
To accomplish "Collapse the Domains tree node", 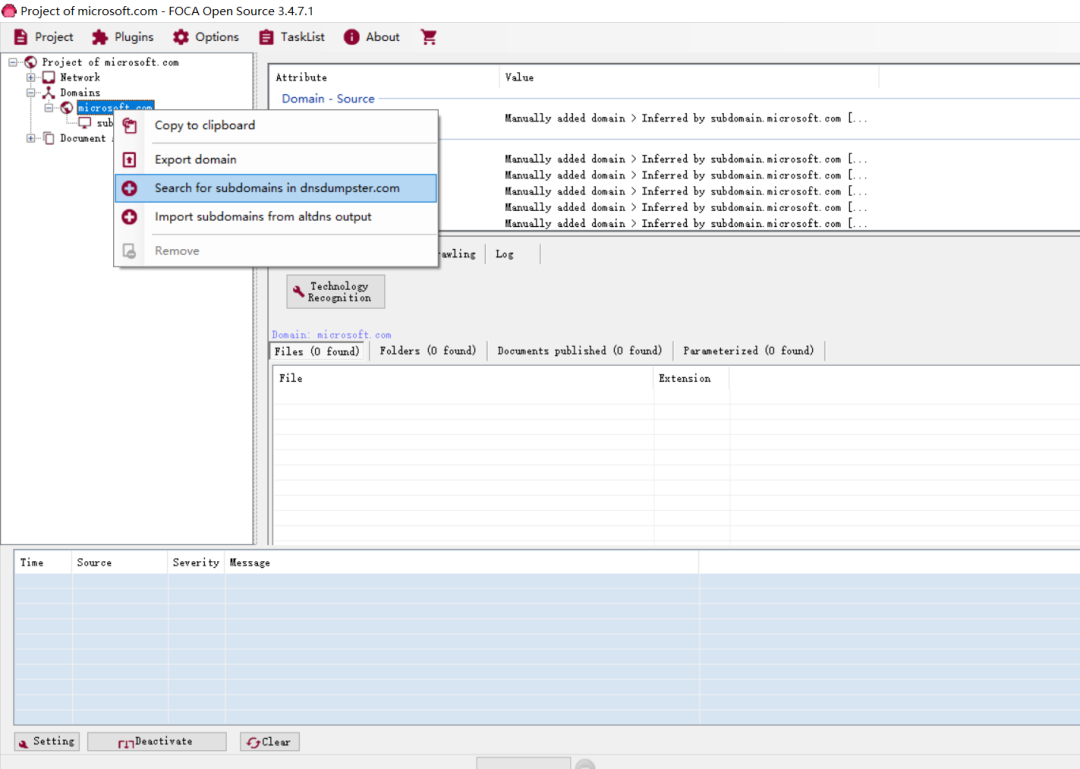I will click(x=31, y=92).
